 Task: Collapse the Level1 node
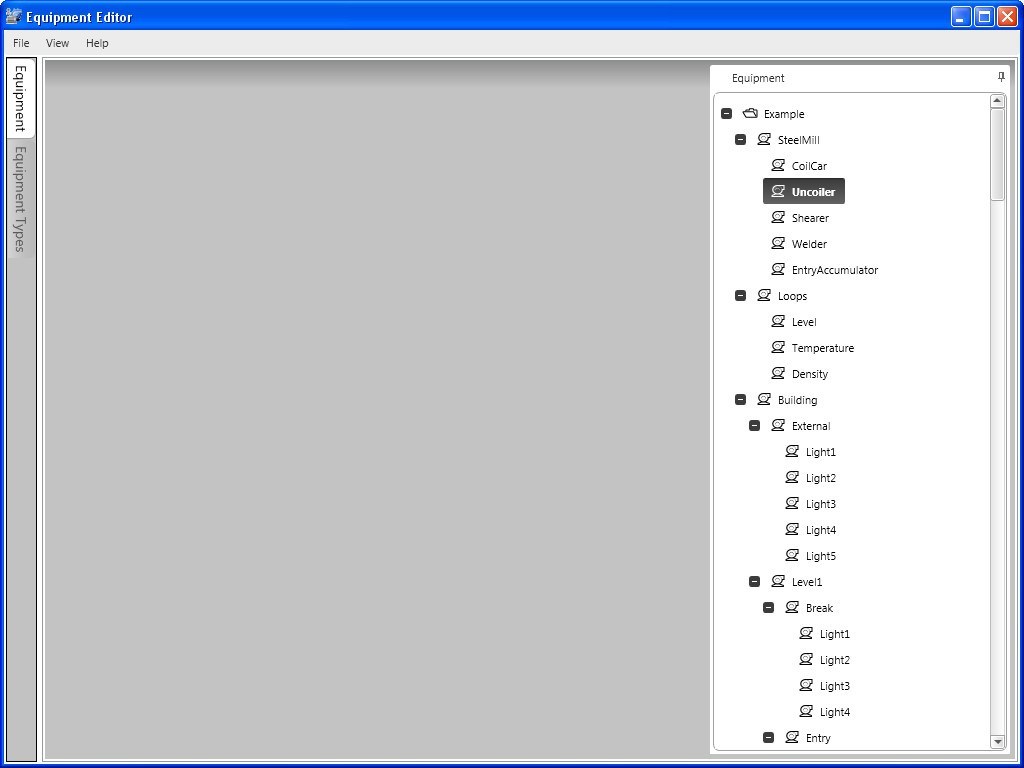coord(755,581)
